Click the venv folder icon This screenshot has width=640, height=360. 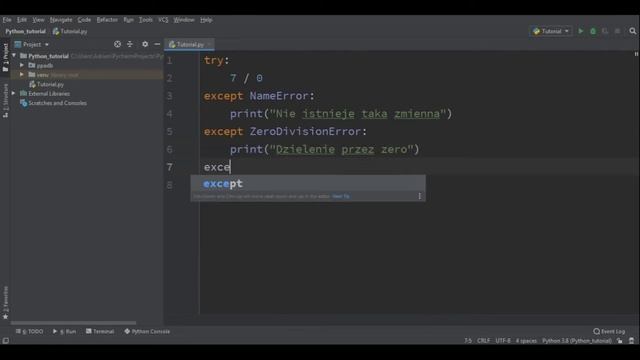point(32,75)
